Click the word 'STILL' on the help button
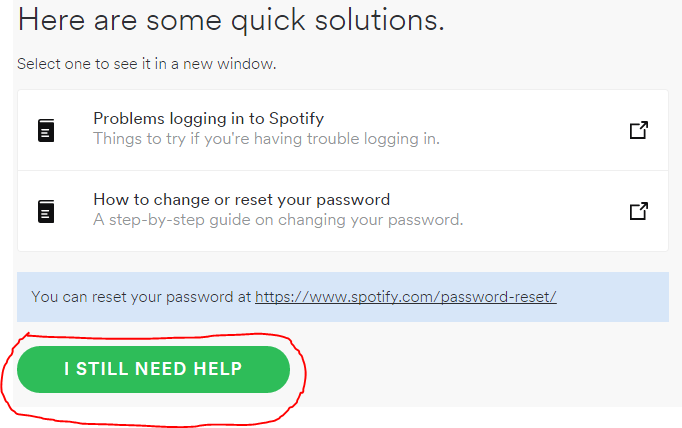Viewport: 682px width, 428px height. point(102,369)
